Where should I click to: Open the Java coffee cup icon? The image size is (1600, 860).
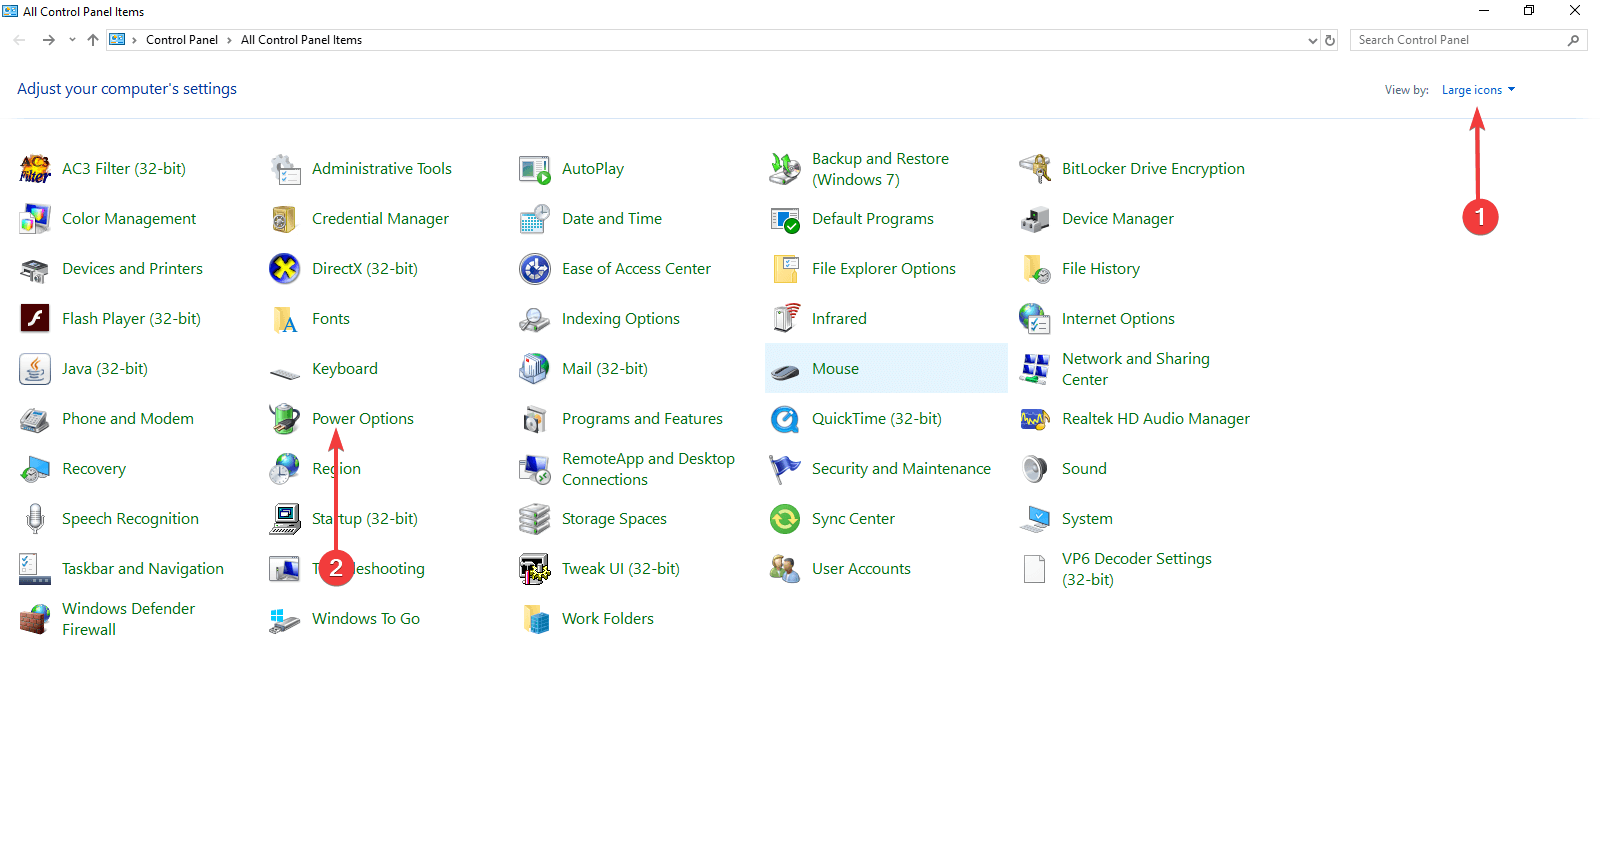[x=35, y=369]
